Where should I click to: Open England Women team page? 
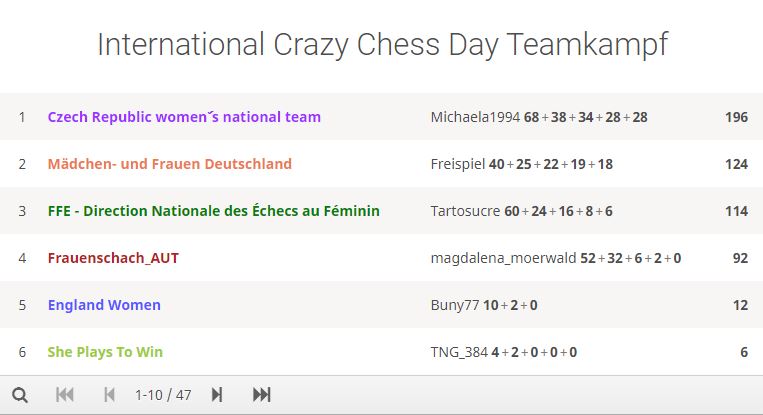tap(104, 305)
